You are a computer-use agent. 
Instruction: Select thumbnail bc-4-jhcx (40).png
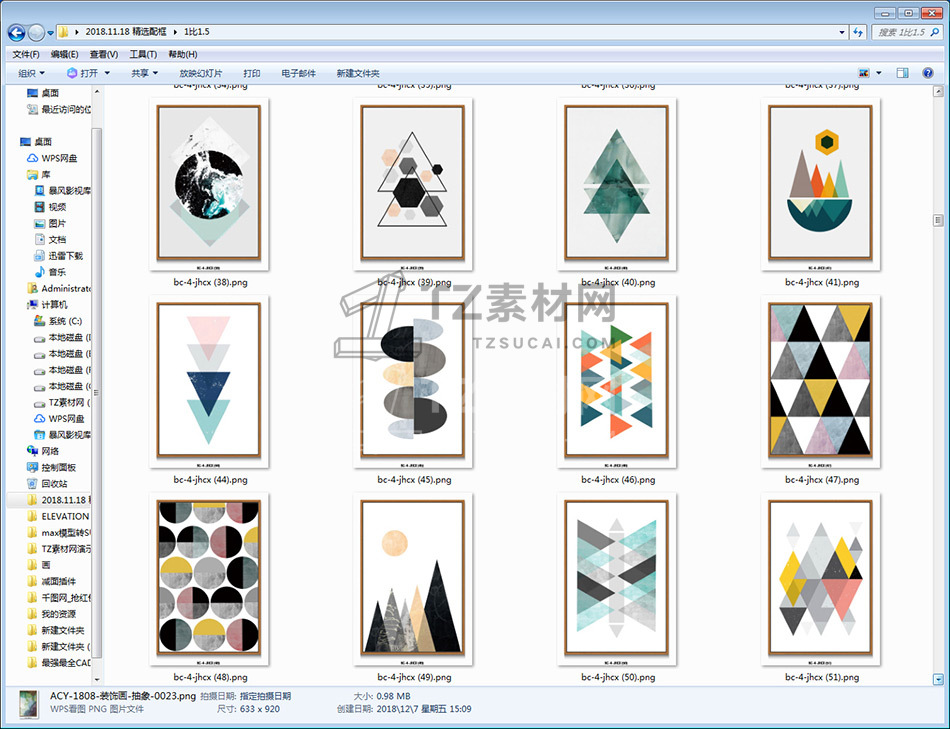(617, 184)
